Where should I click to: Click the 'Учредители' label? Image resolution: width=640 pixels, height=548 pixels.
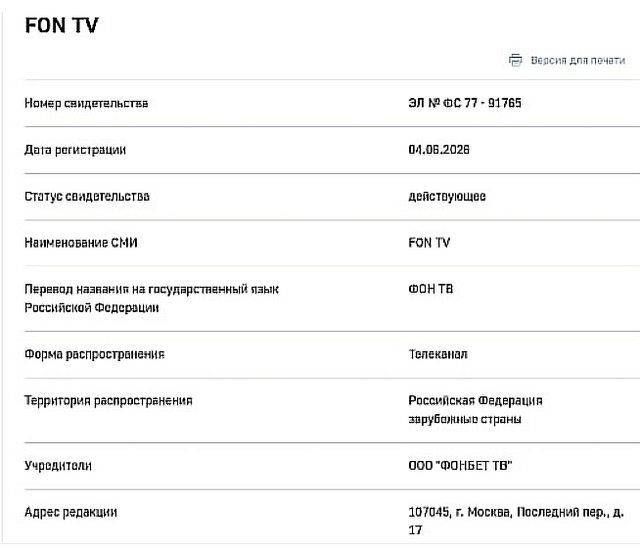58,466
